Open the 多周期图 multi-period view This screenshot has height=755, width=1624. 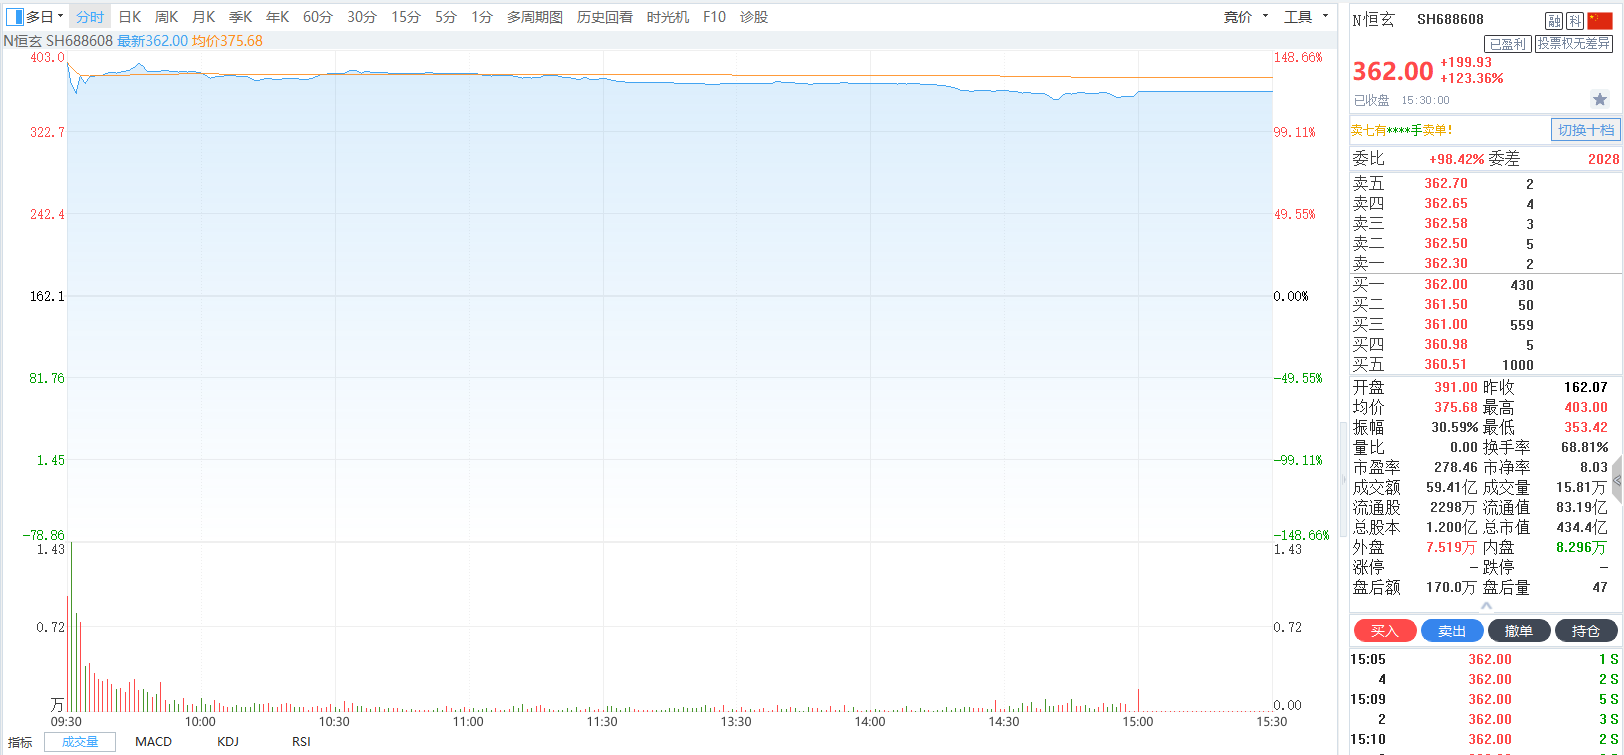pyautogui.click(x=535, y=17)
